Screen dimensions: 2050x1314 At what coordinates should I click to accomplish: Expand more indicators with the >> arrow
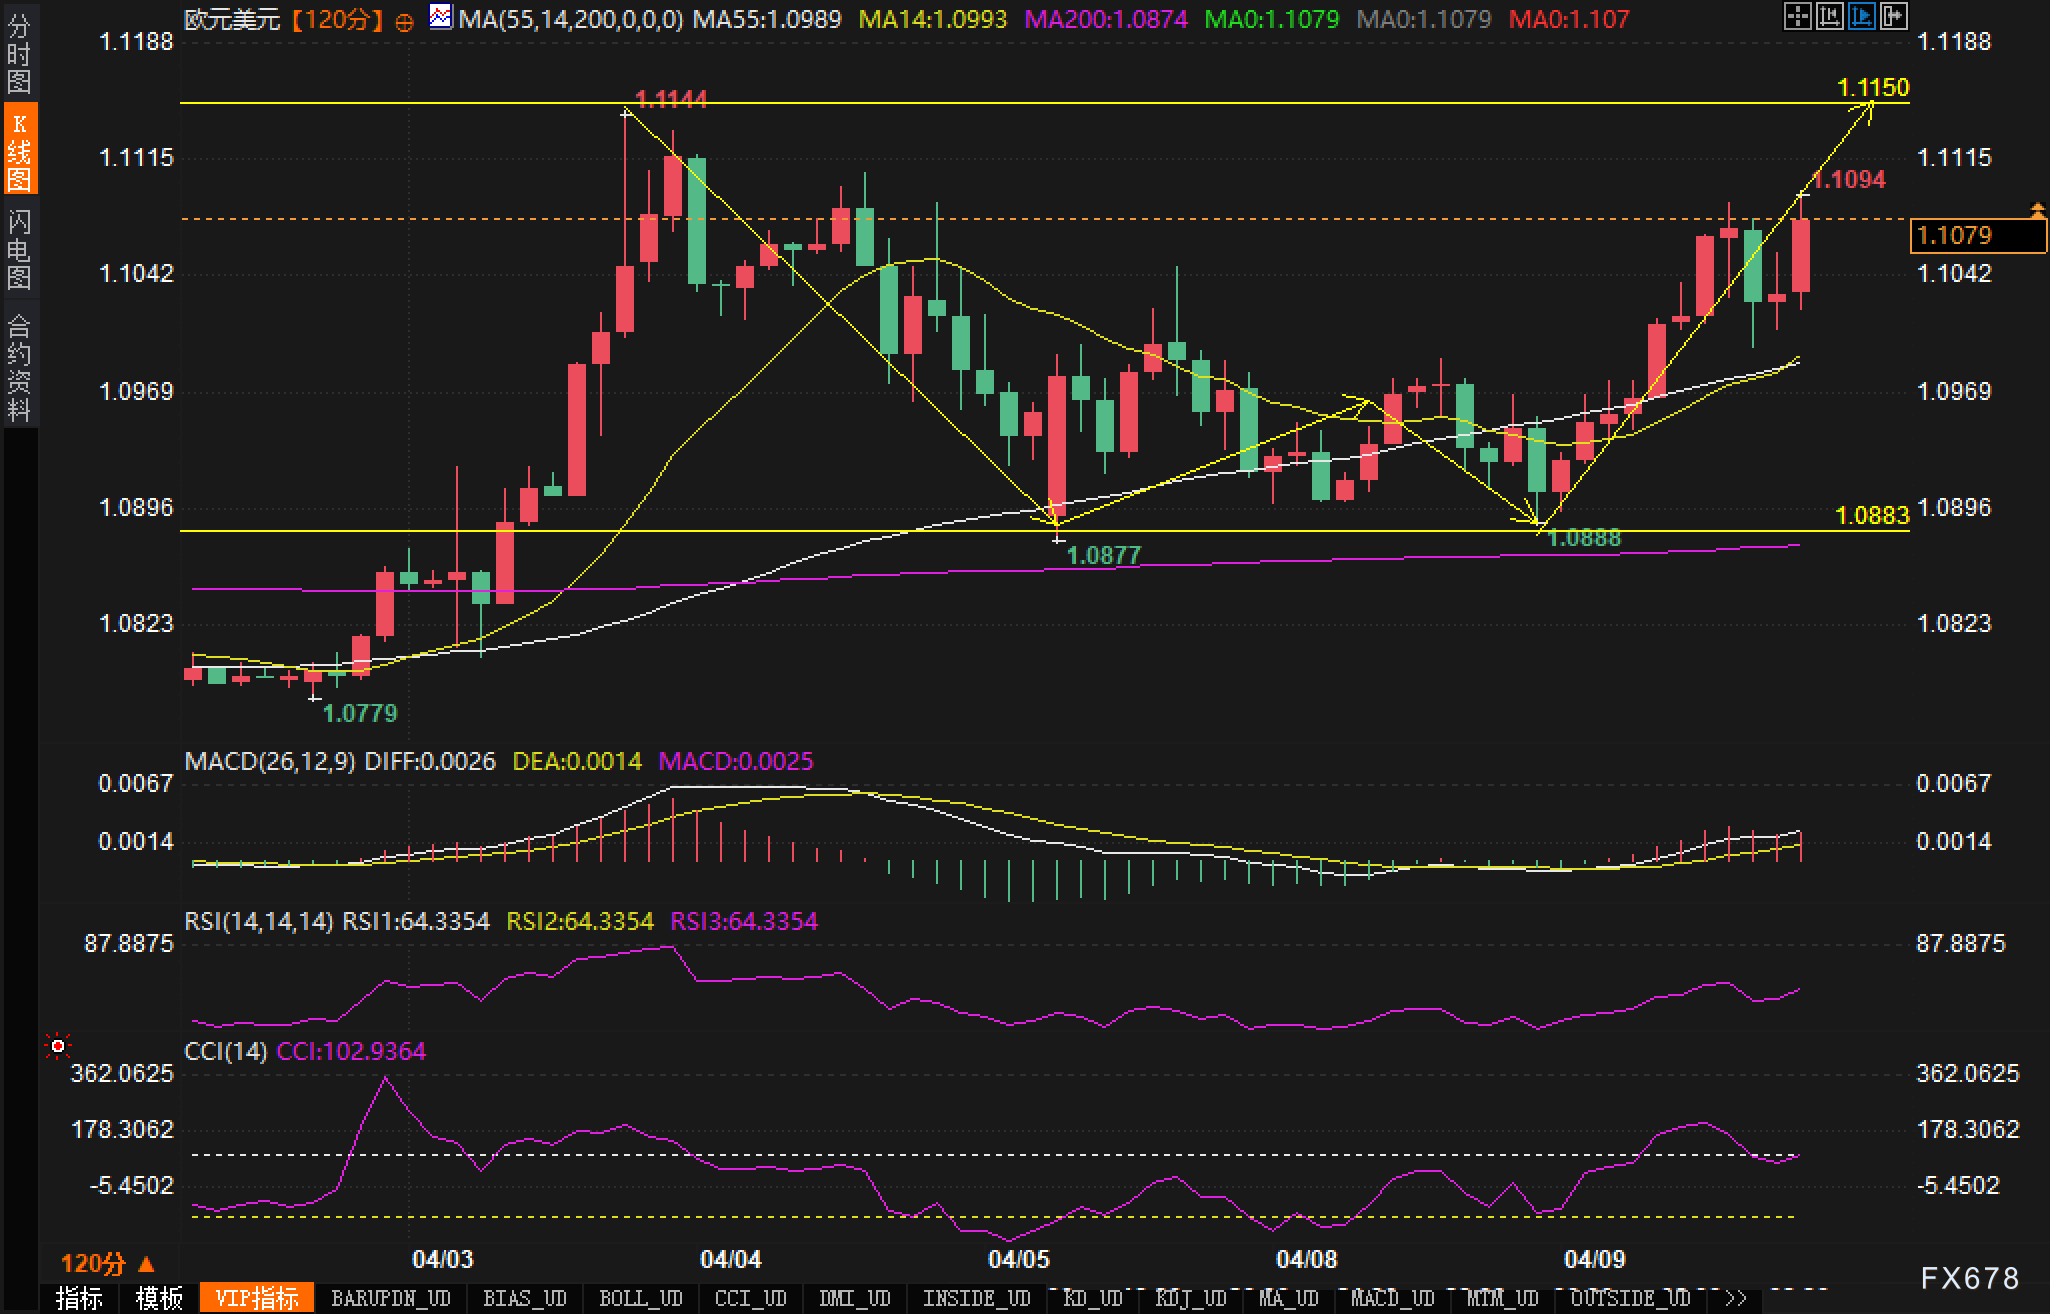point(1736,1298)
